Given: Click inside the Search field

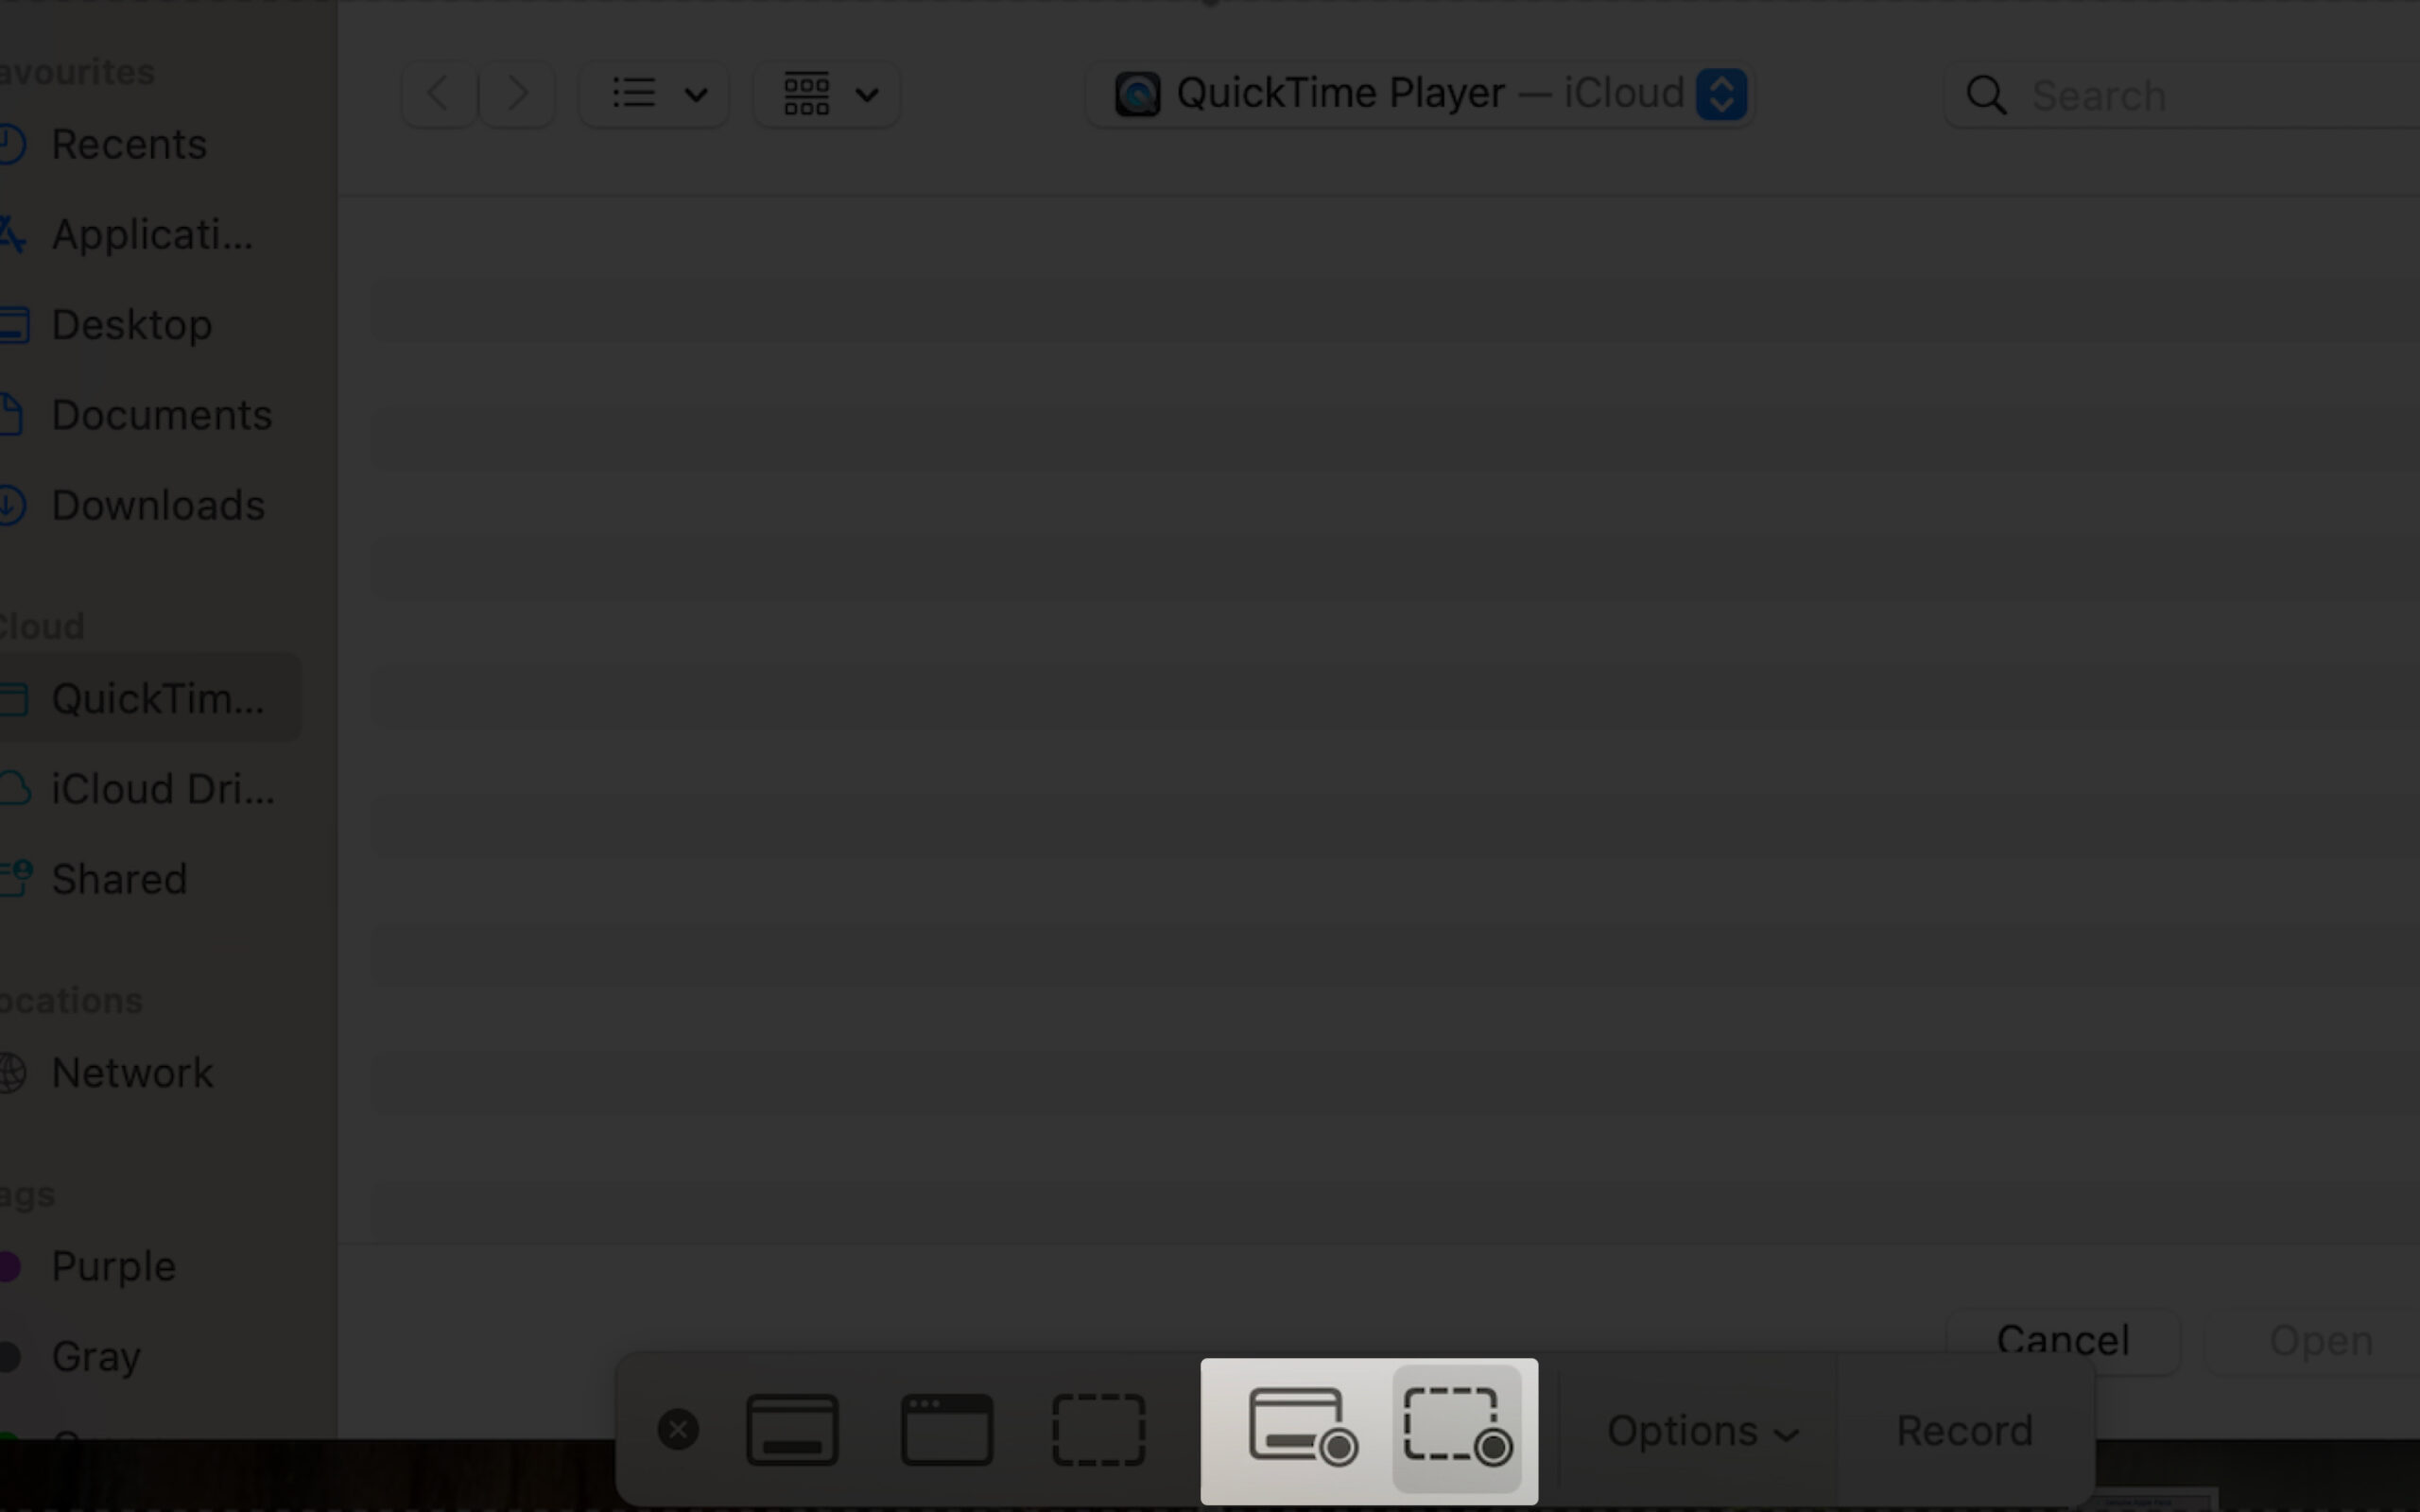Looking at the screenshot, I should 2150,95.
